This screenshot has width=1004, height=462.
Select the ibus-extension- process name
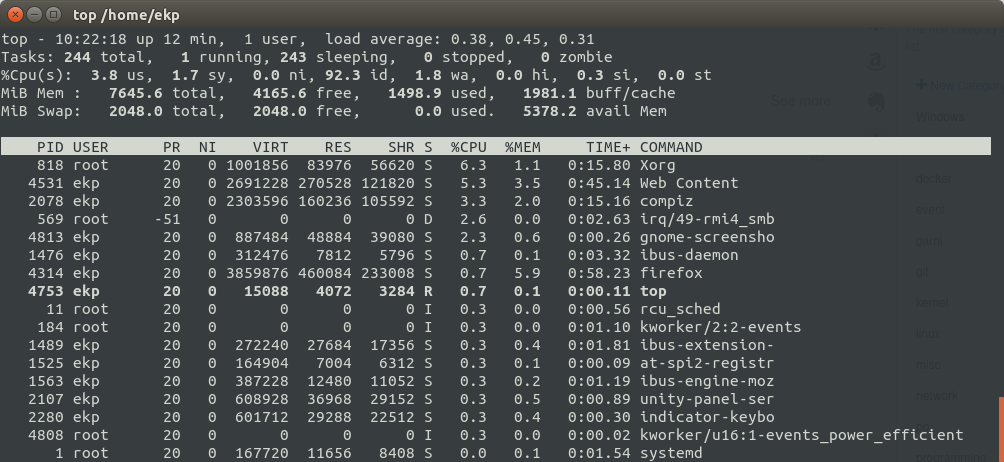(707, 345)
